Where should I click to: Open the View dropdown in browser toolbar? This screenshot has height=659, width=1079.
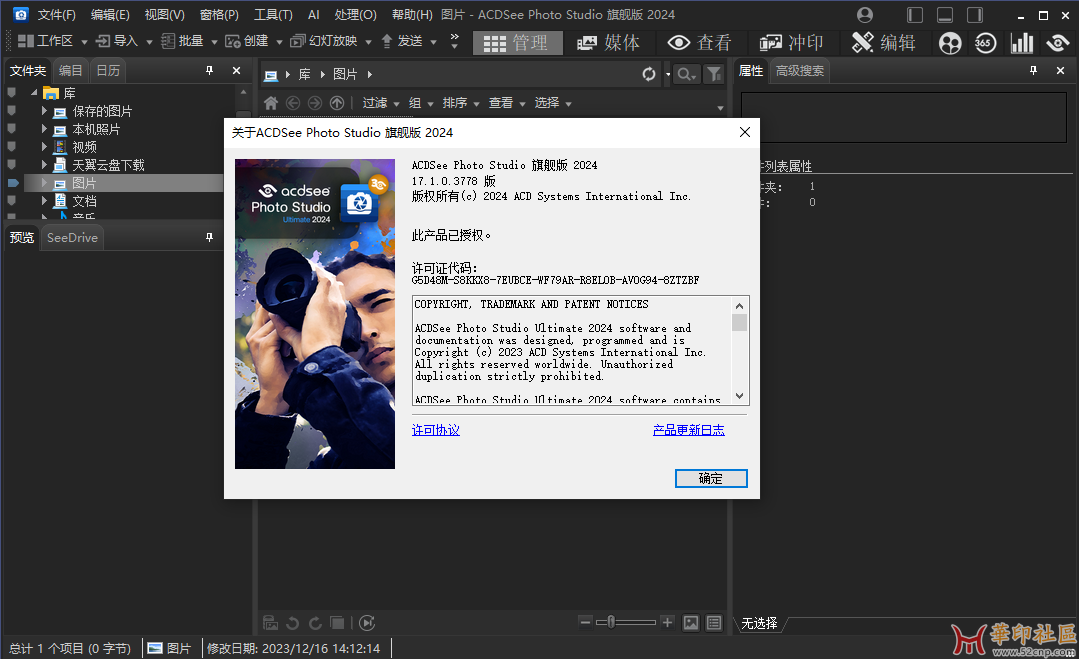point(506,103)
